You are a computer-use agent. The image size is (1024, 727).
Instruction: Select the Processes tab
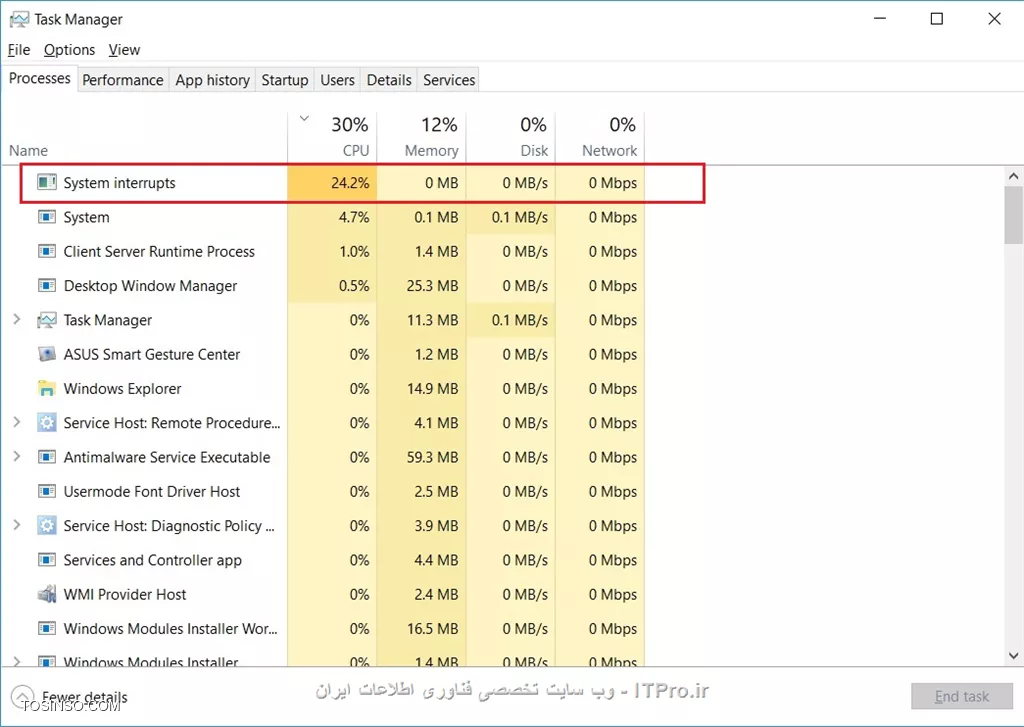pos(40,78)
